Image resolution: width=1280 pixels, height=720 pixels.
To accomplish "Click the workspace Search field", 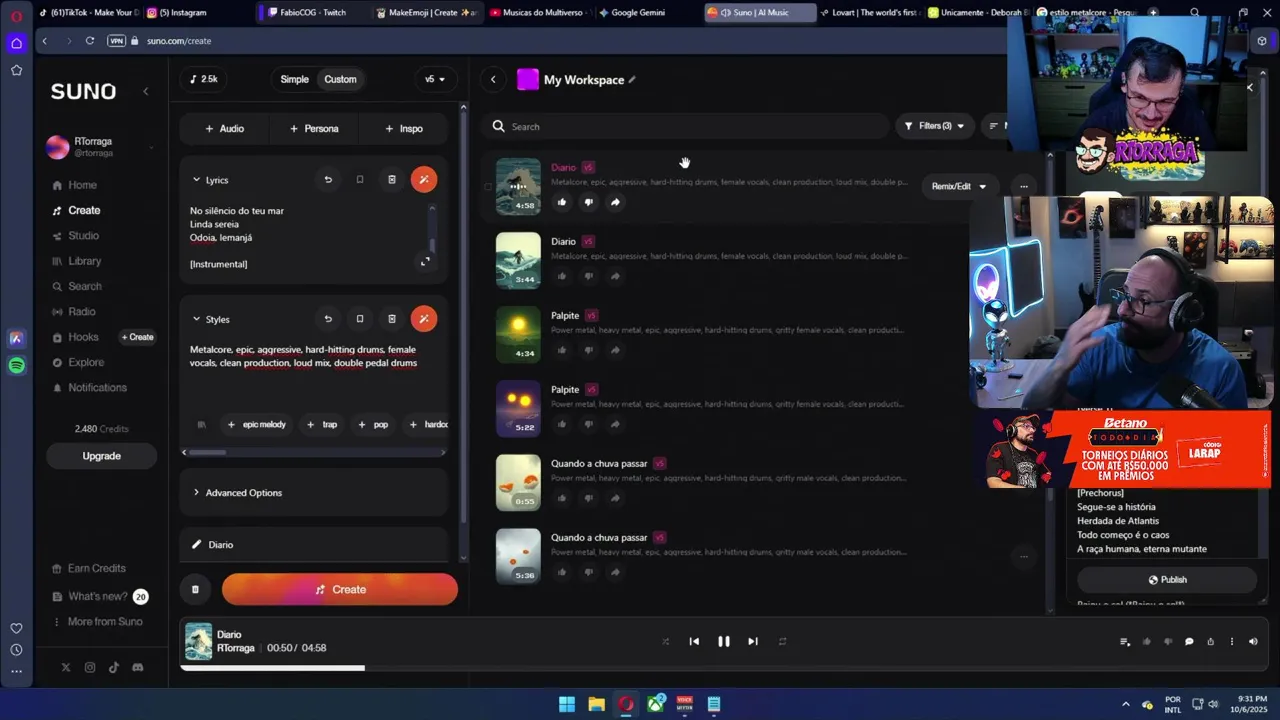I will 686,126.
